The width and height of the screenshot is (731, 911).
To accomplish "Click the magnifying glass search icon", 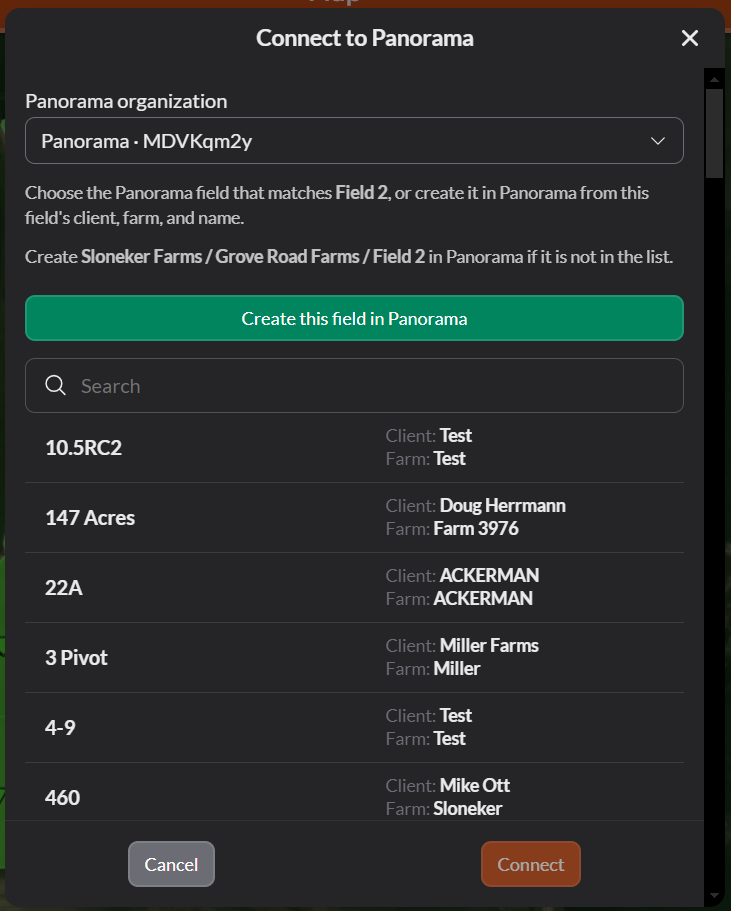I will [x=56, y=385].
